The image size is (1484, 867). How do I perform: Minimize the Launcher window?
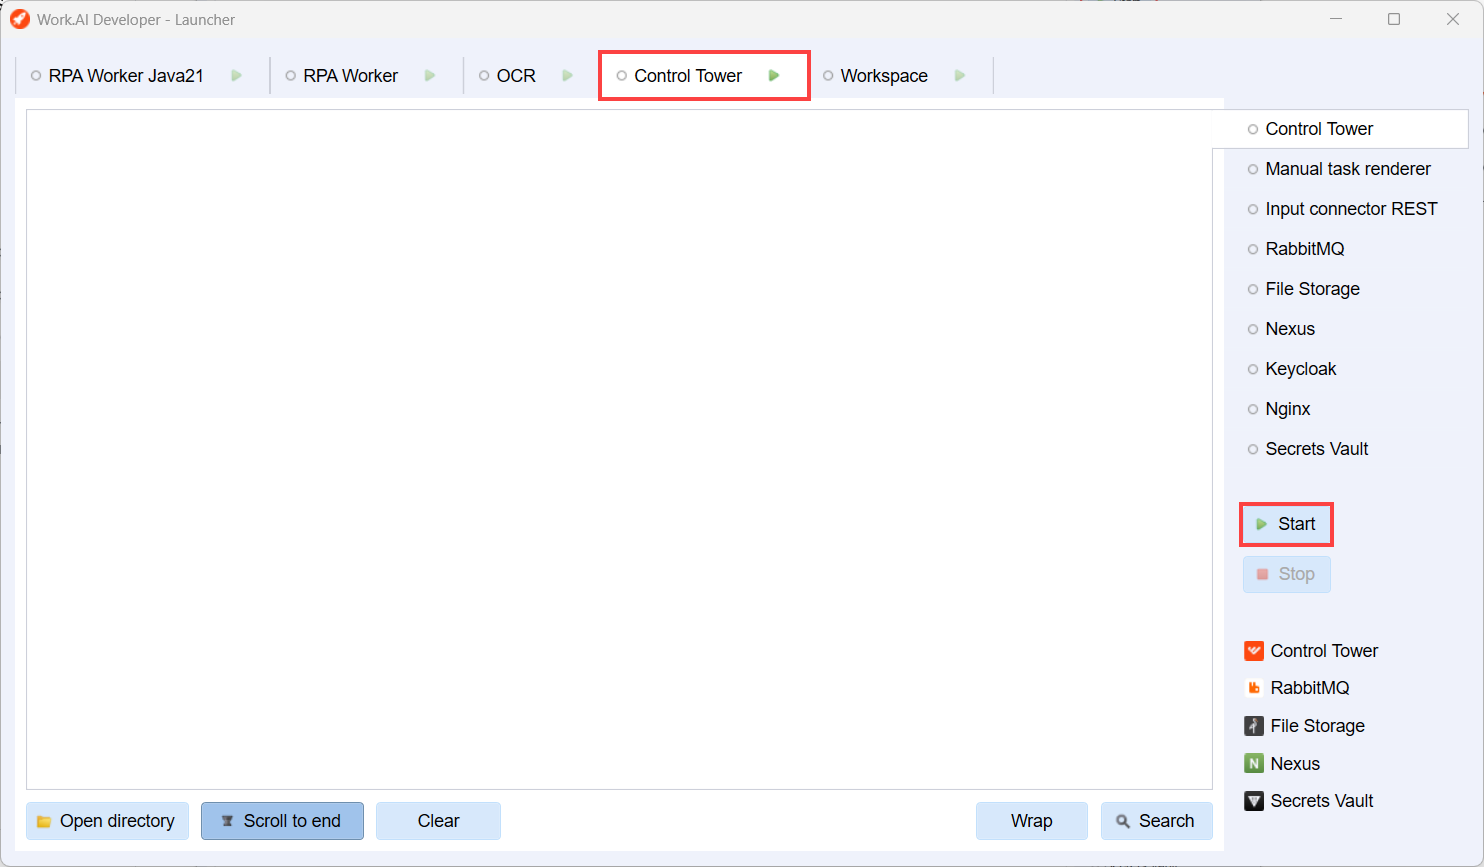point(1336,20)
